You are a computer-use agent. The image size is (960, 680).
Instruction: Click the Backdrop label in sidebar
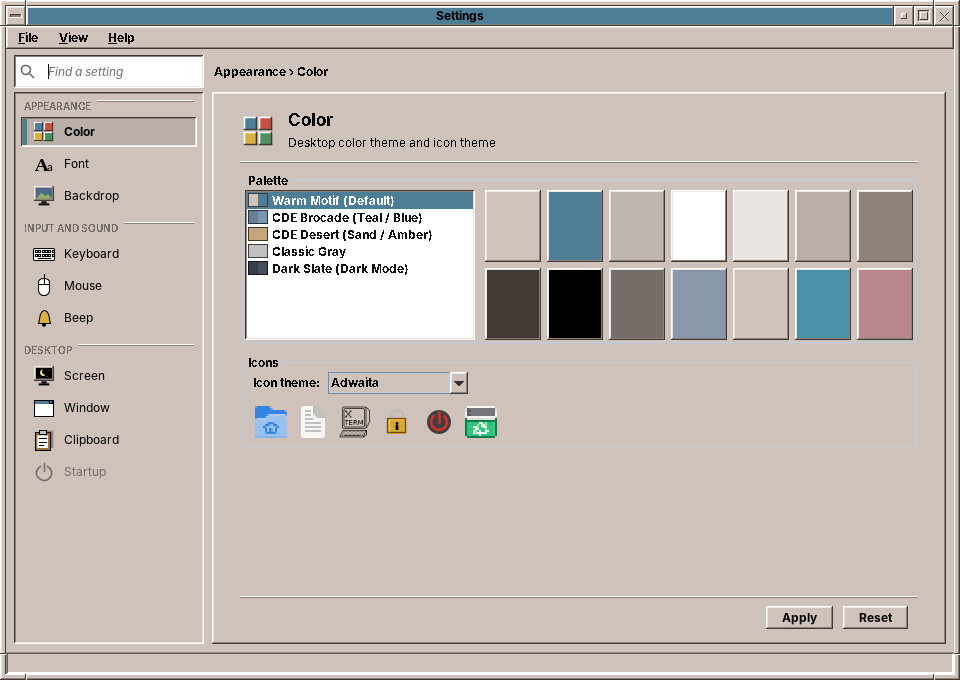tap(91, 196)
